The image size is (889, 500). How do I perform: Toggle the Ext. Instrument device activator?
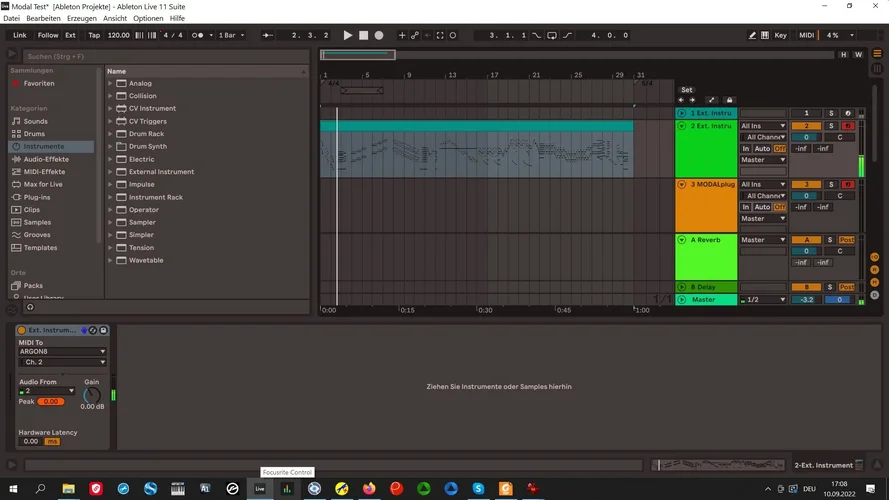click(22, 330)
